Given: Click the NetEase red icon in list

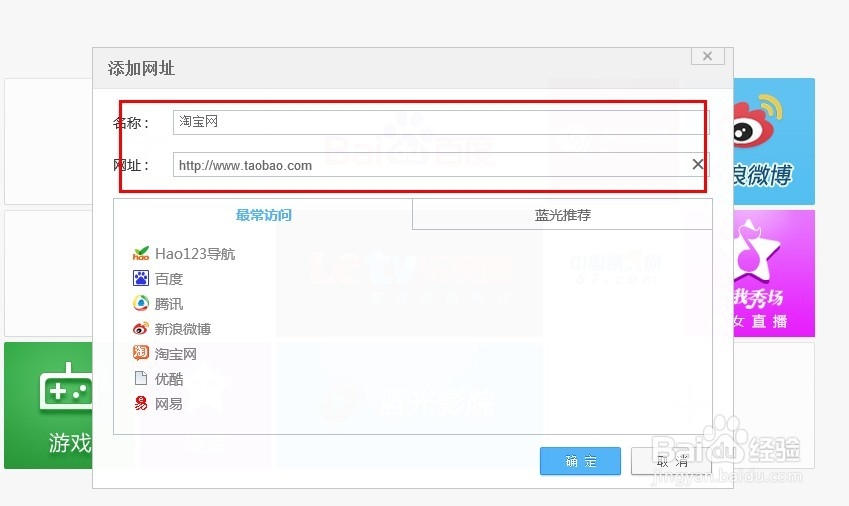Looking at the screenshot, I should point(141,403).
